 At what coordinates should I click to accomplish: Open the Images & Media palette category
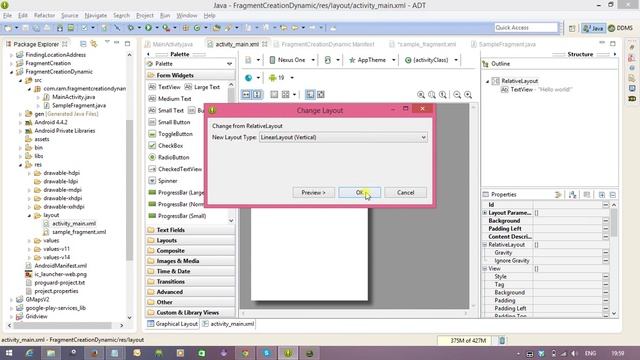click(x=190, y=261)
